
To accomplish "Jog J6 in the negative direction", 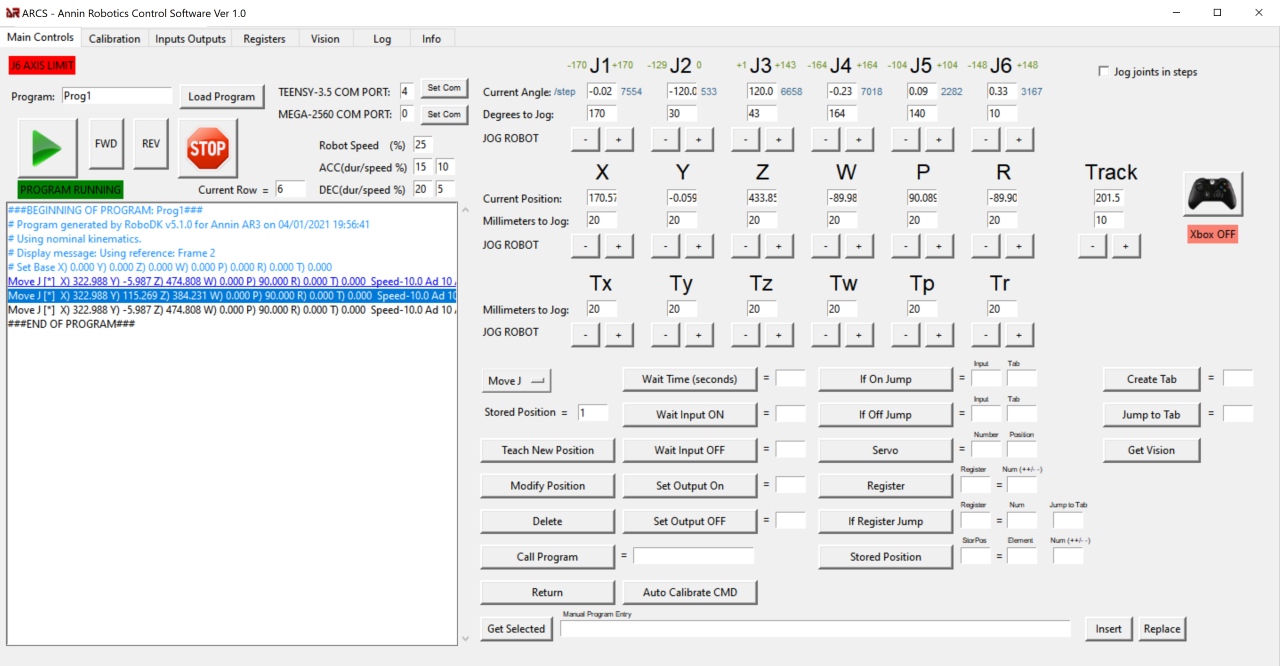I will click(x=985, y=139).
